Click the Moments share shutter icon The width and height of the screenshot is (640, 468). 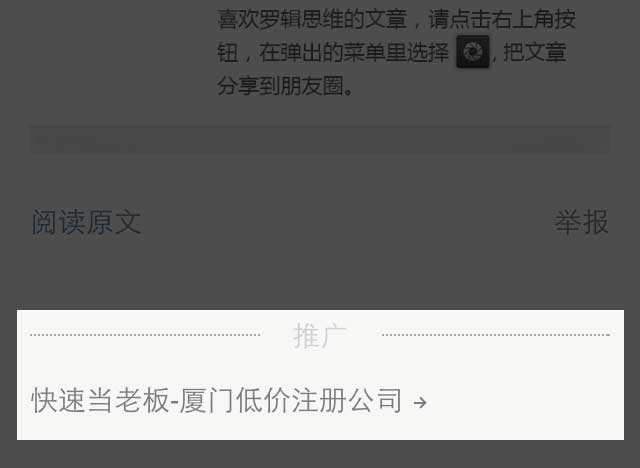[473, 51]
